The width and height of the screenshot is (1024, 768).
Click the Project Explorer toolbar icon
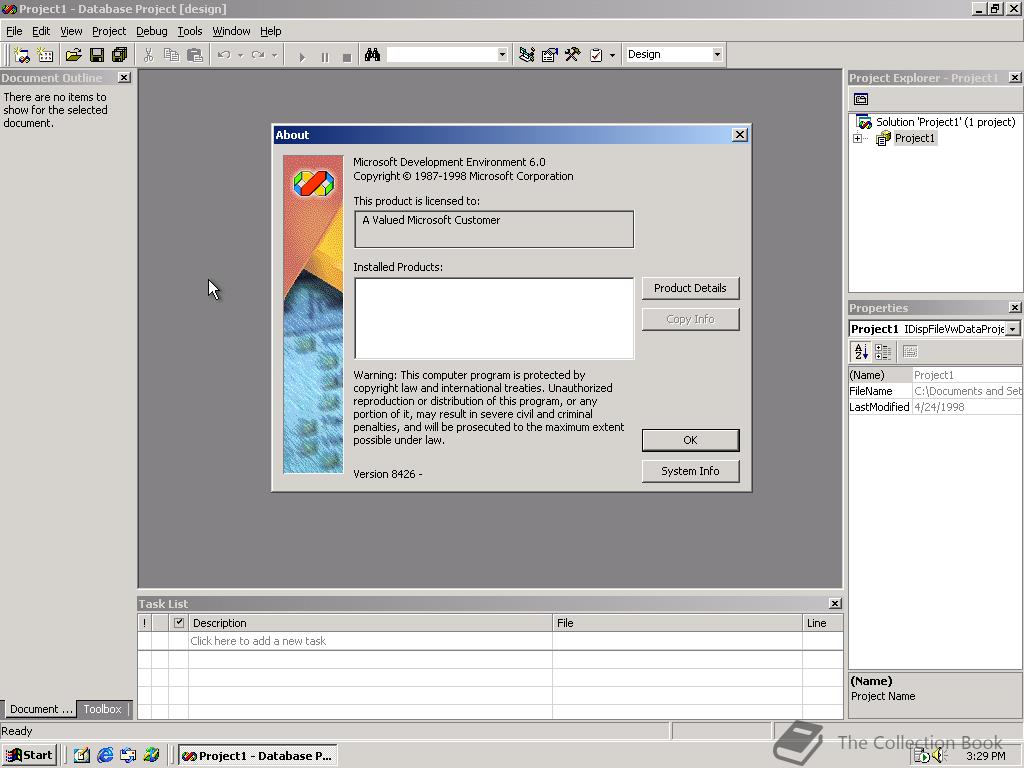(526, 55)
